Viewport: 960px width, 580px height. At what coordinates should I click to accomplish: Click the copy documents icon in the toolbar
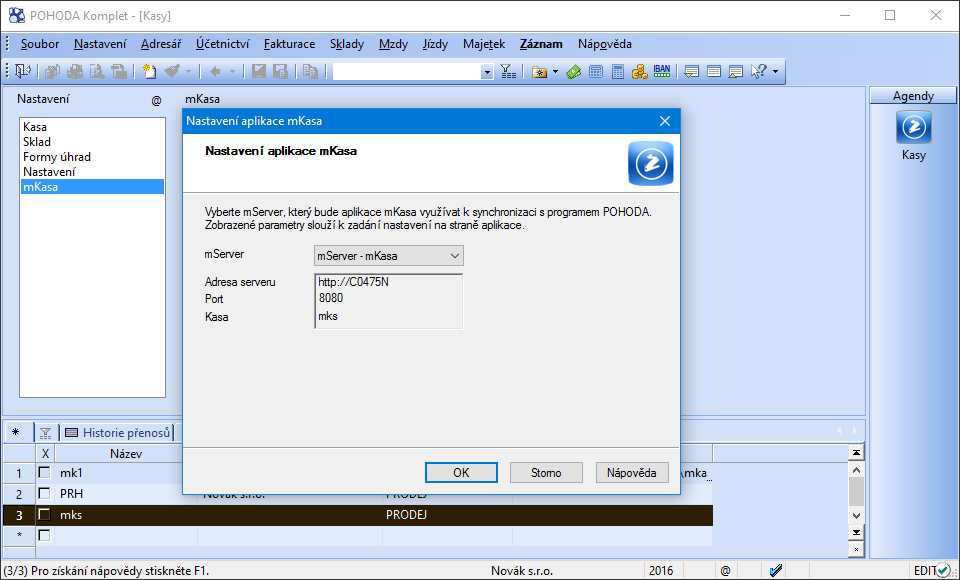coord(310,72)
